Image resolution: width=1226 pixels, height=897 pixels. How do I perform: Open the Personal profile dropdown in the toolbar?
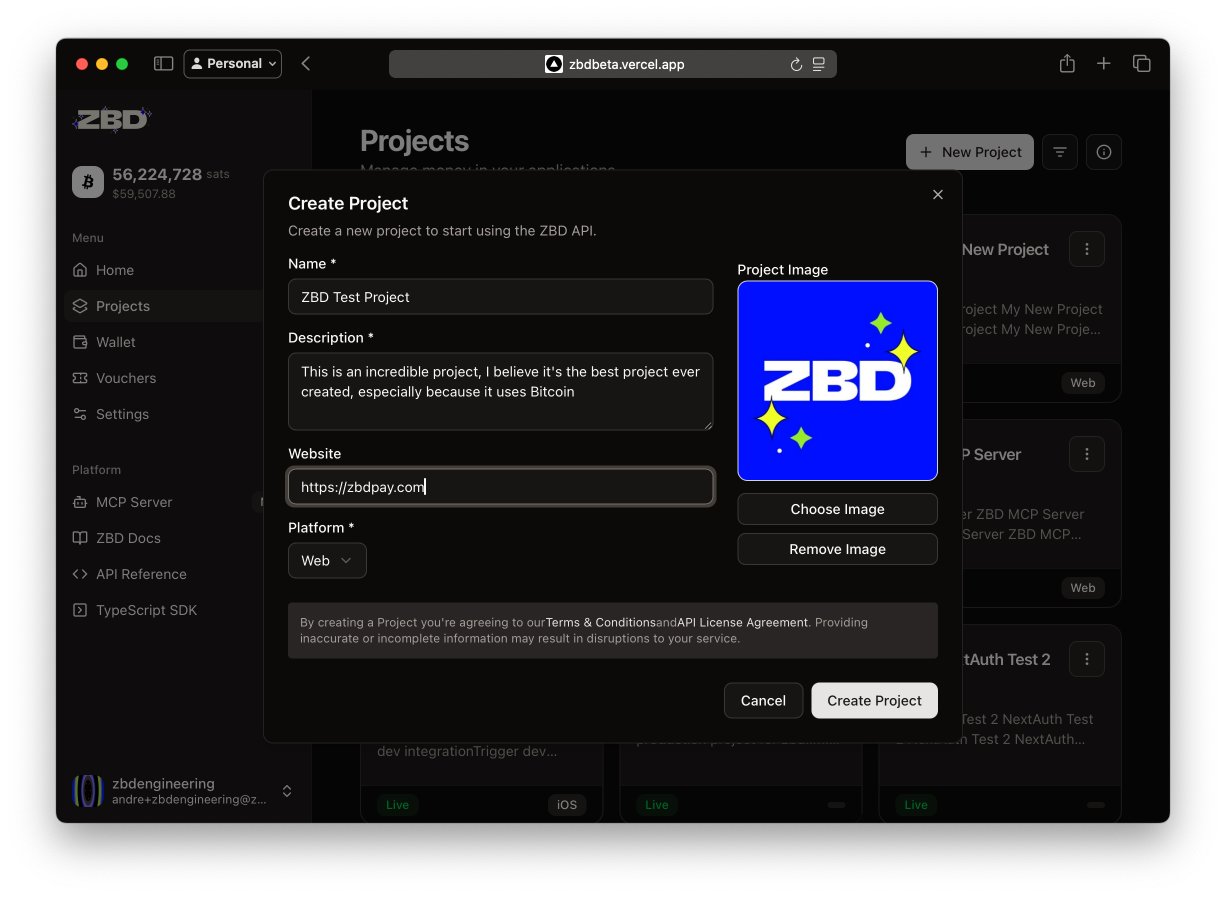[x=232, y=63]
